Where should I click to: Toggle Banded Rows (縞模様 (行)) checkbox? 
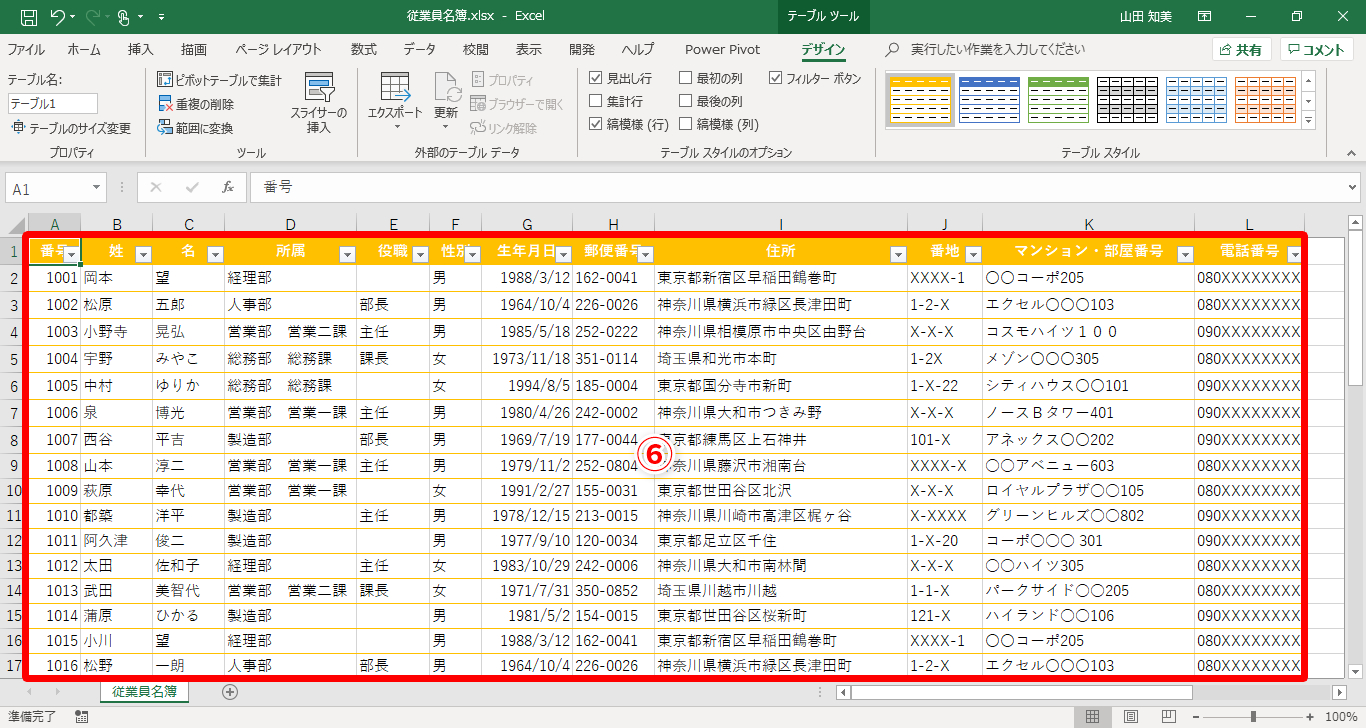click(596, 124)
